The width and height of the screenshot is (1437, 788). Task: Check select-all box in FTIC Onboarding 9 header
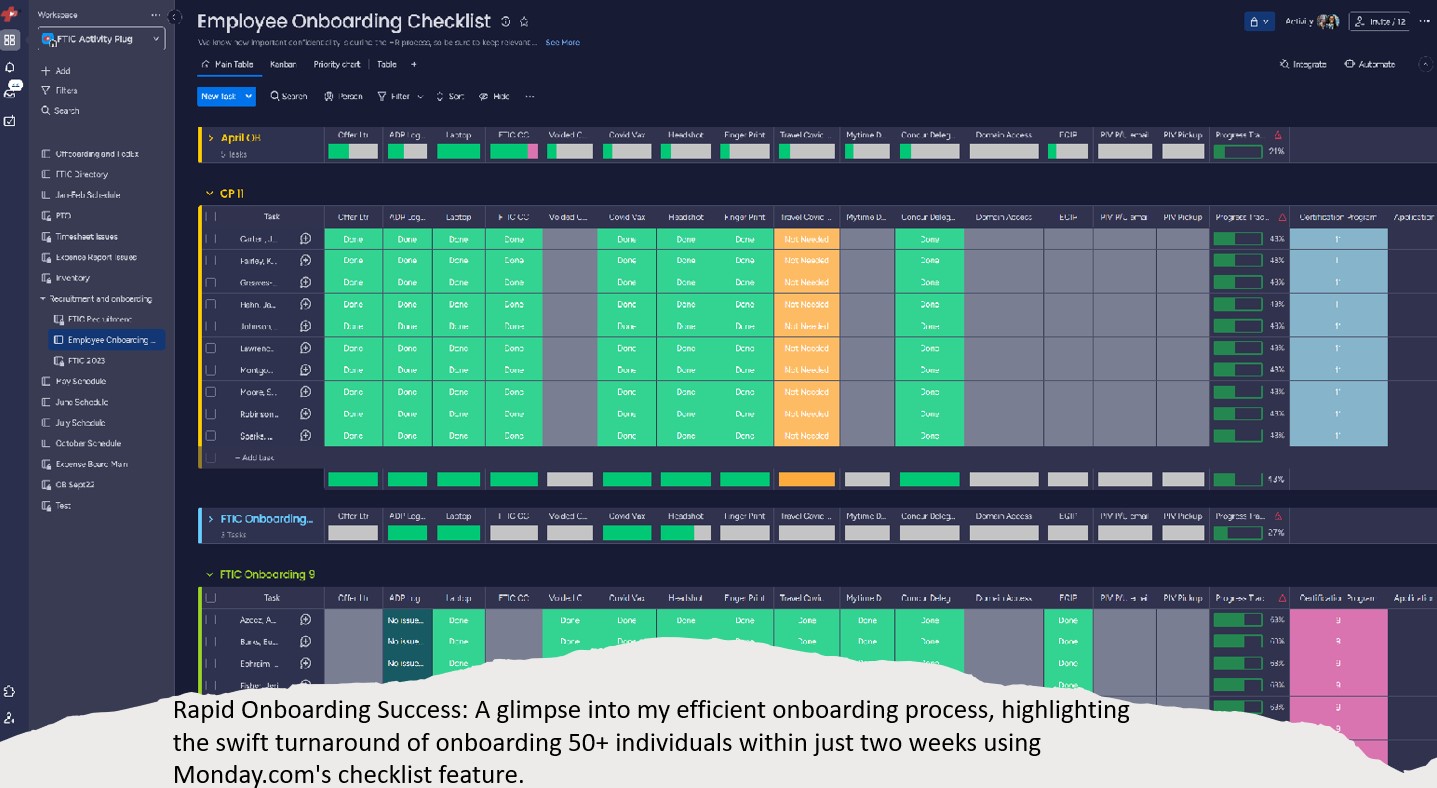[211, 598]
